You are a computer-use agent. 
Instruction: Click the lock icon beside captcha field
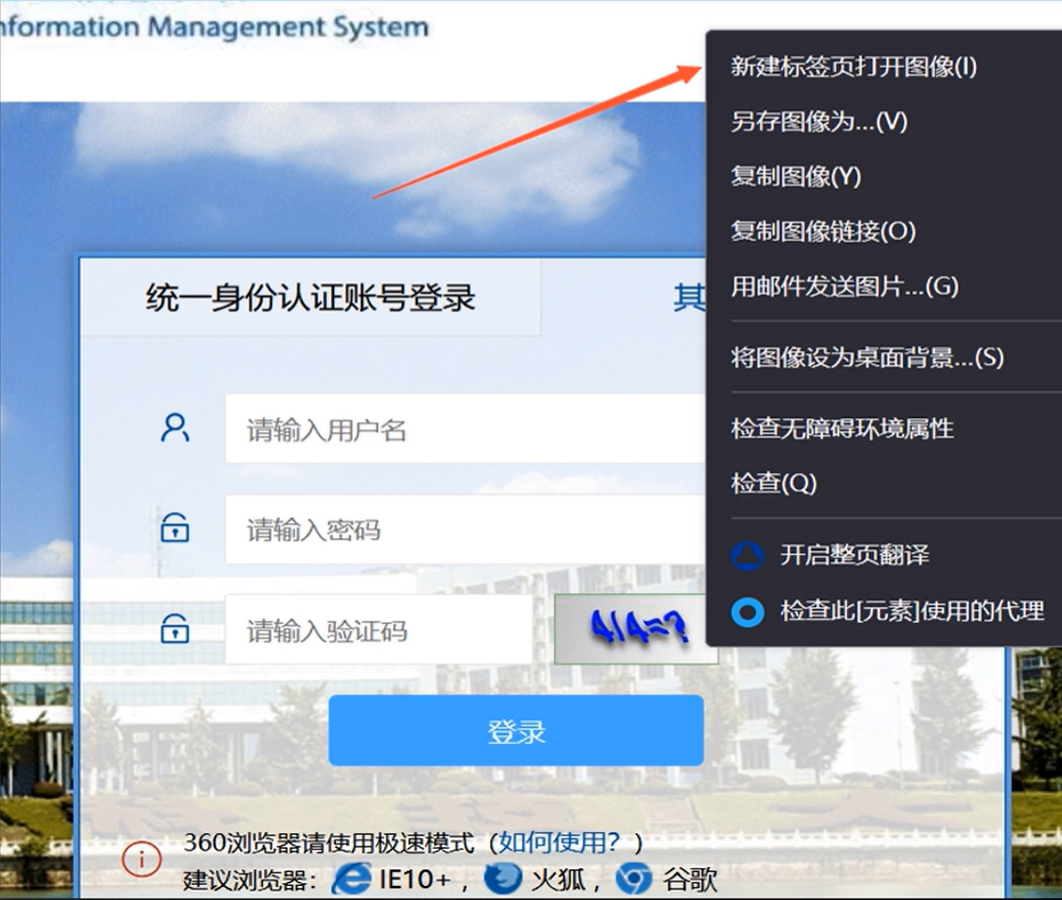pos(175,630)
